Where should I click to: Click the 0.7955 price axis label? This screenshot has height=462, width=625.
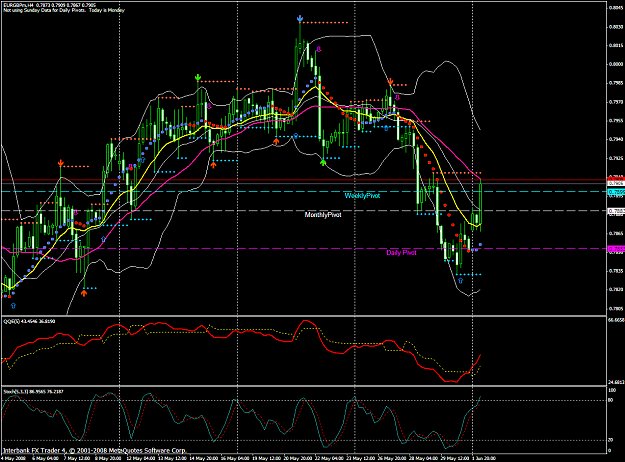[616, 120]
